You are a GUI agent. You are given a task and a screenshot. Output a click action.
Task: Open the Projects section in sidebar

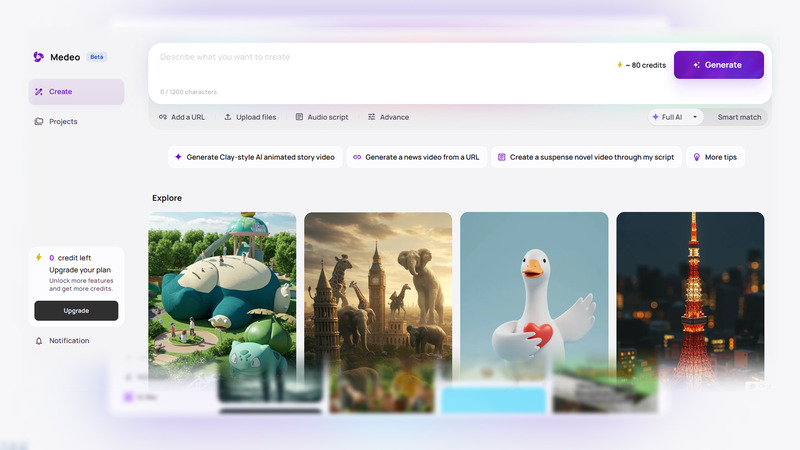point(76,121)
